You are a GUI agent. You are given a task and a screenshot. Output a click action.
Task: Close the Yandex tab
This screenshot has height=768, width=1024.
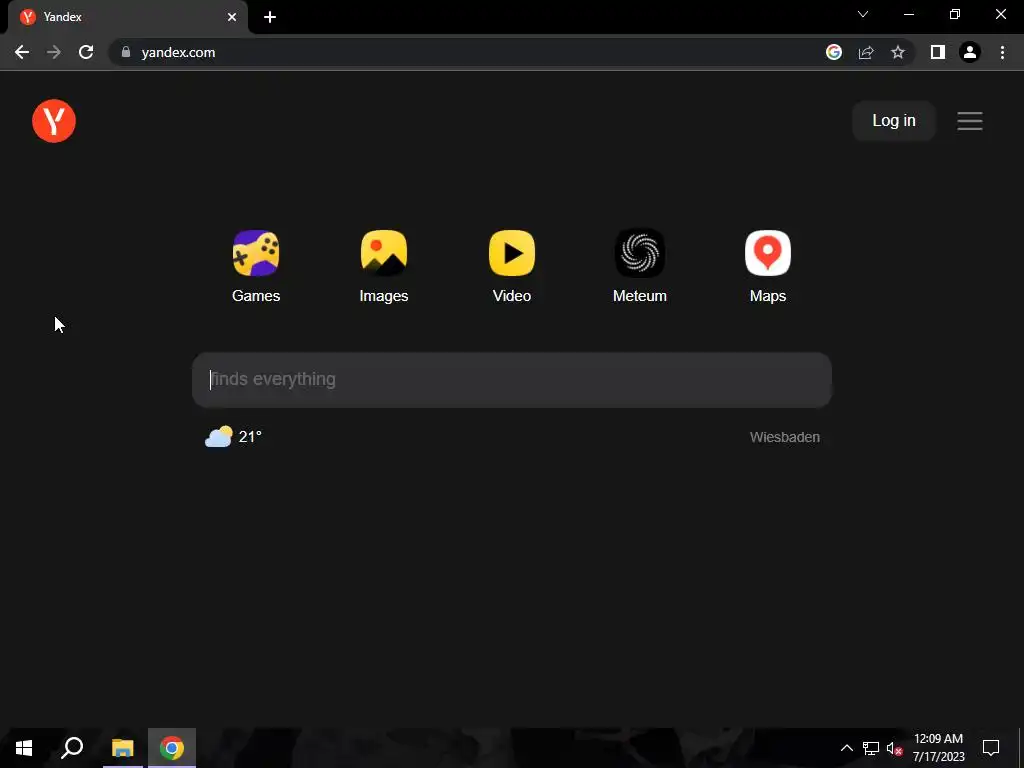[x=232, y=17]
